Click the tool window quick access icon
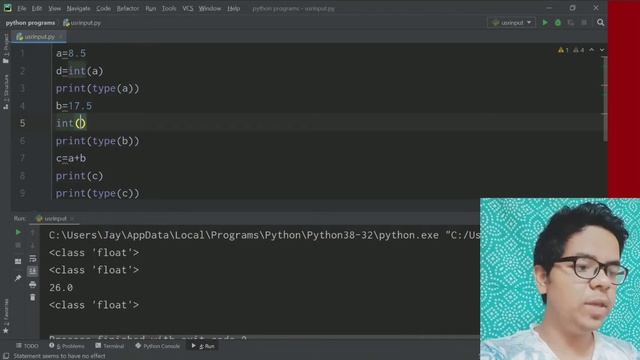 pyautogui.click(x=6, y=356)
